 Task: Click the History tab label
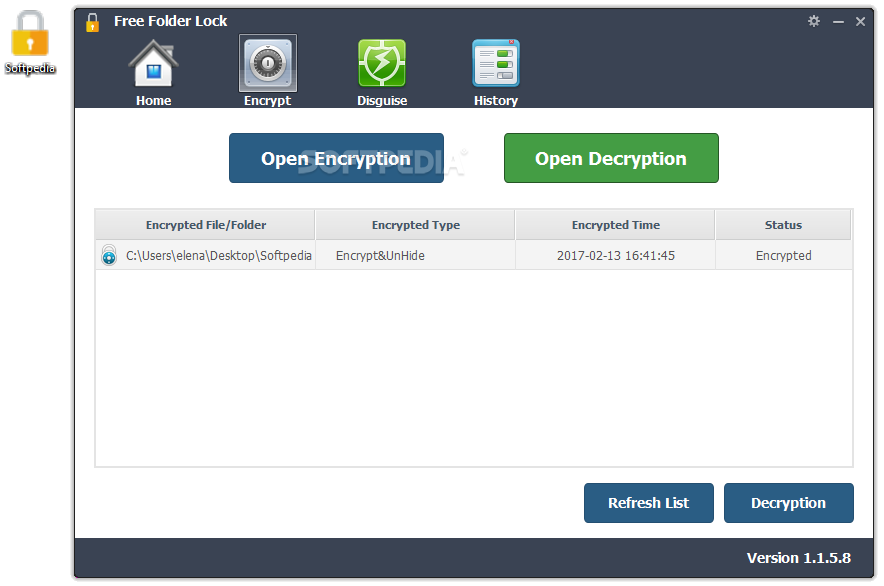point(496,100)
